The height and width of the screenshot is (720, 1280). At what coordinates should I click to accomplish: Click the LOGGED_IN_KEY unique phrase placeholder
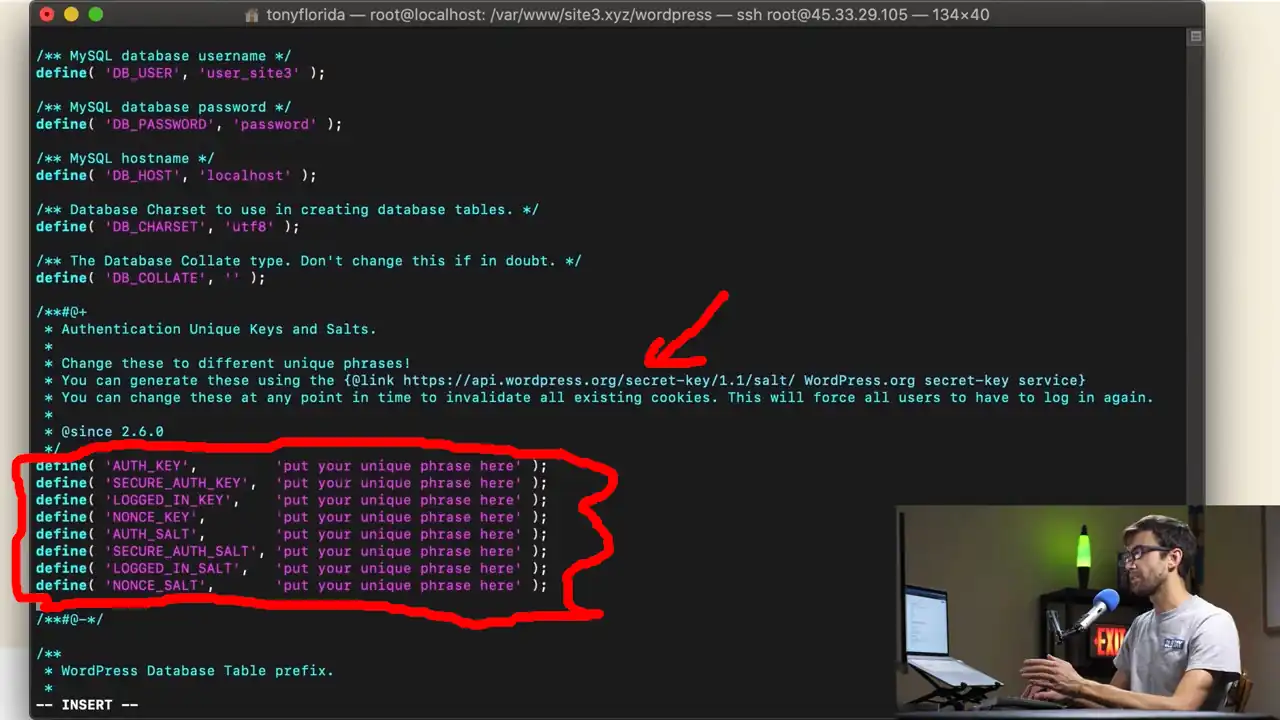click(x=399, y=500)
